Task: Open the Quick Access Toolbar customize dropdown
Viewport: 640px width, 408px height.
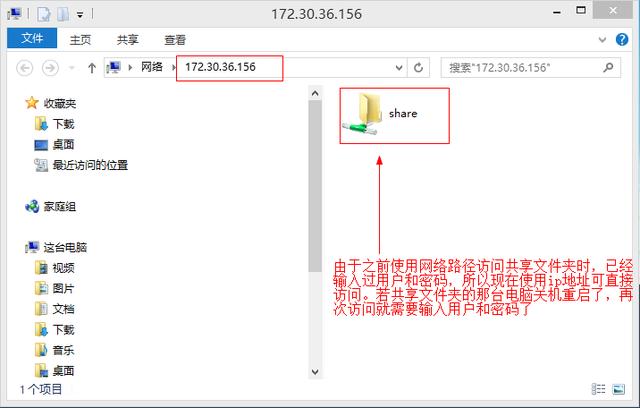Action: (80, 15)
